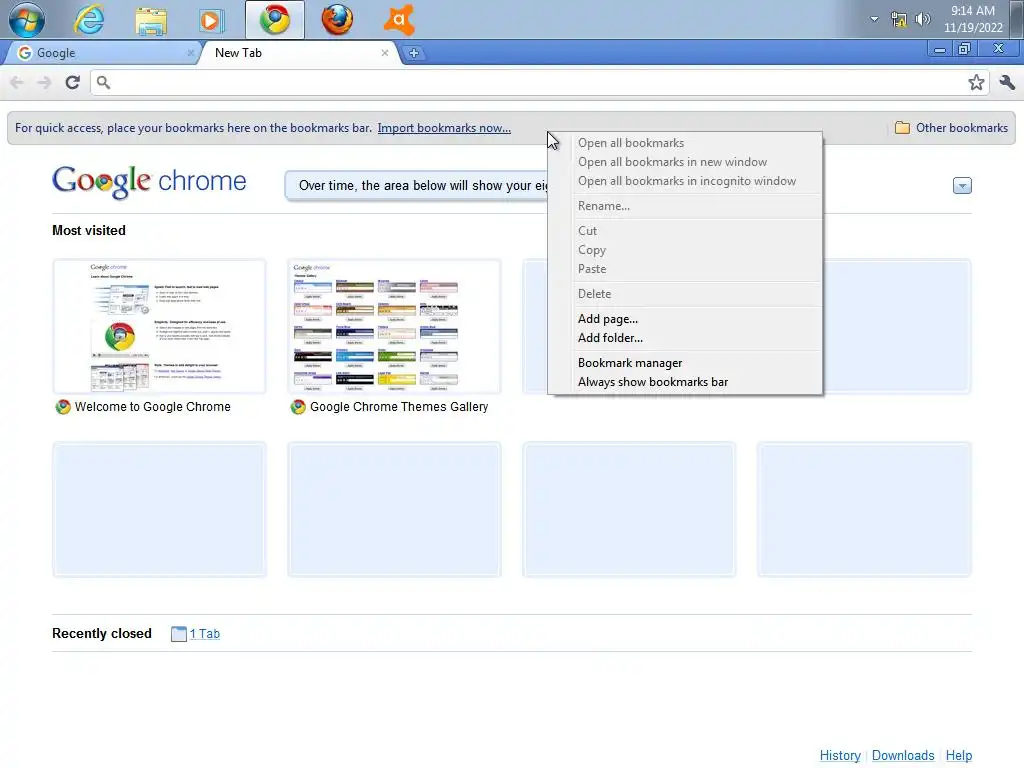Click Google Chrome Themes Gallery title link

pyautogui.click(x=399, y=407)
